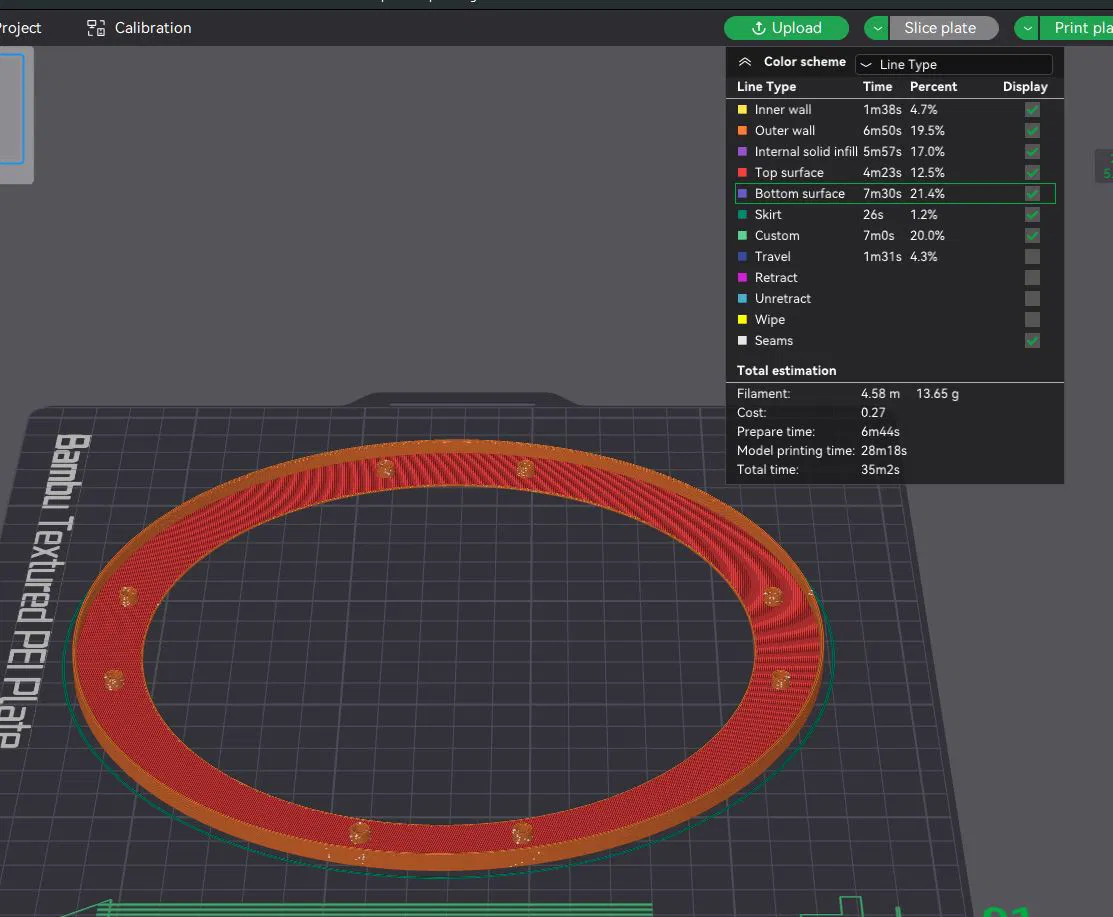Click the Filament weight 13.65 g
Viewport: 1113px width, 917px height.
(x=937, y=393)
